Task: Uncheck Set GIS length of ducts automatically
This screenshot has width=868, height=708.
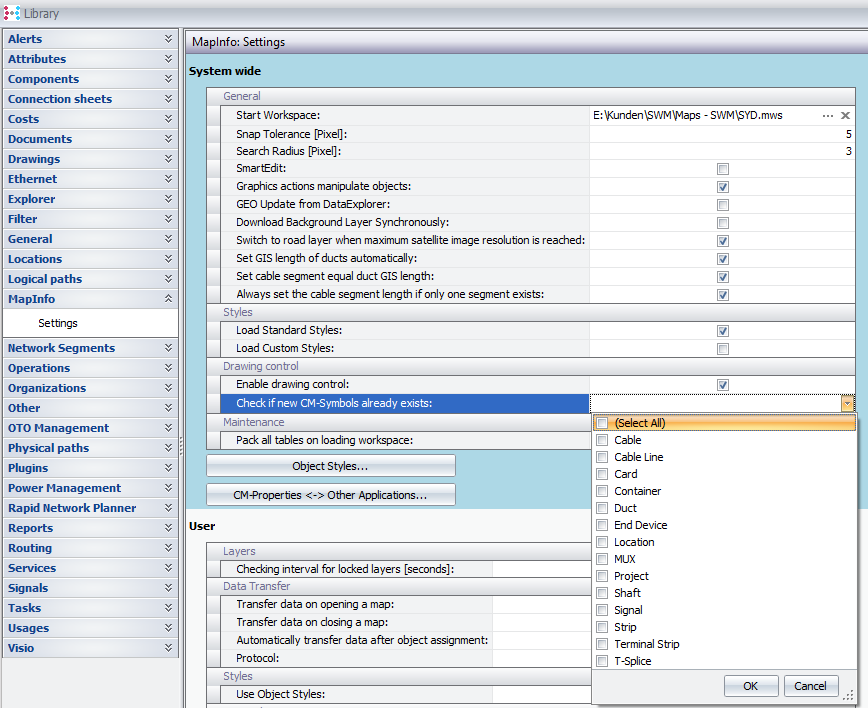Action: pos(722,259)
